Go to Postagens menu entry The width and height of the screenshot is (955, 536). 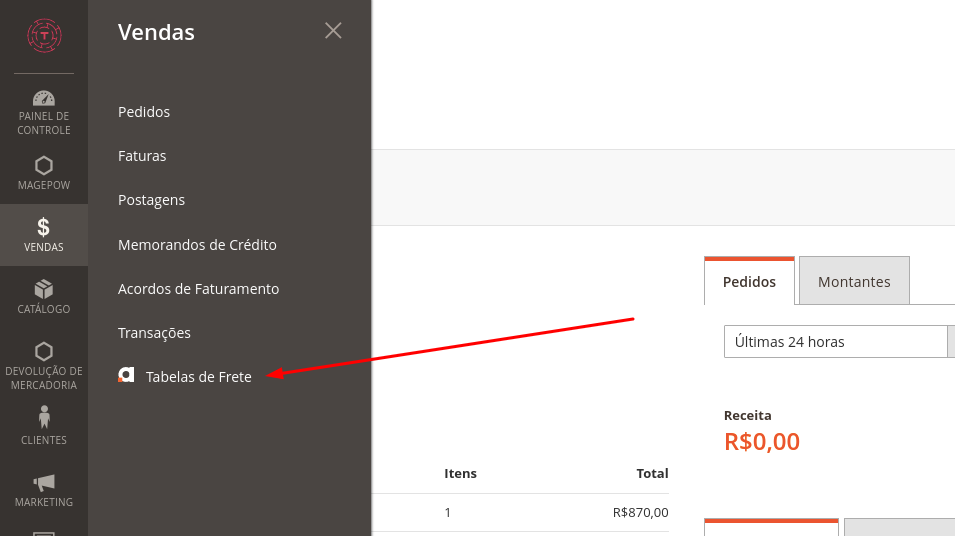(151, 200)
